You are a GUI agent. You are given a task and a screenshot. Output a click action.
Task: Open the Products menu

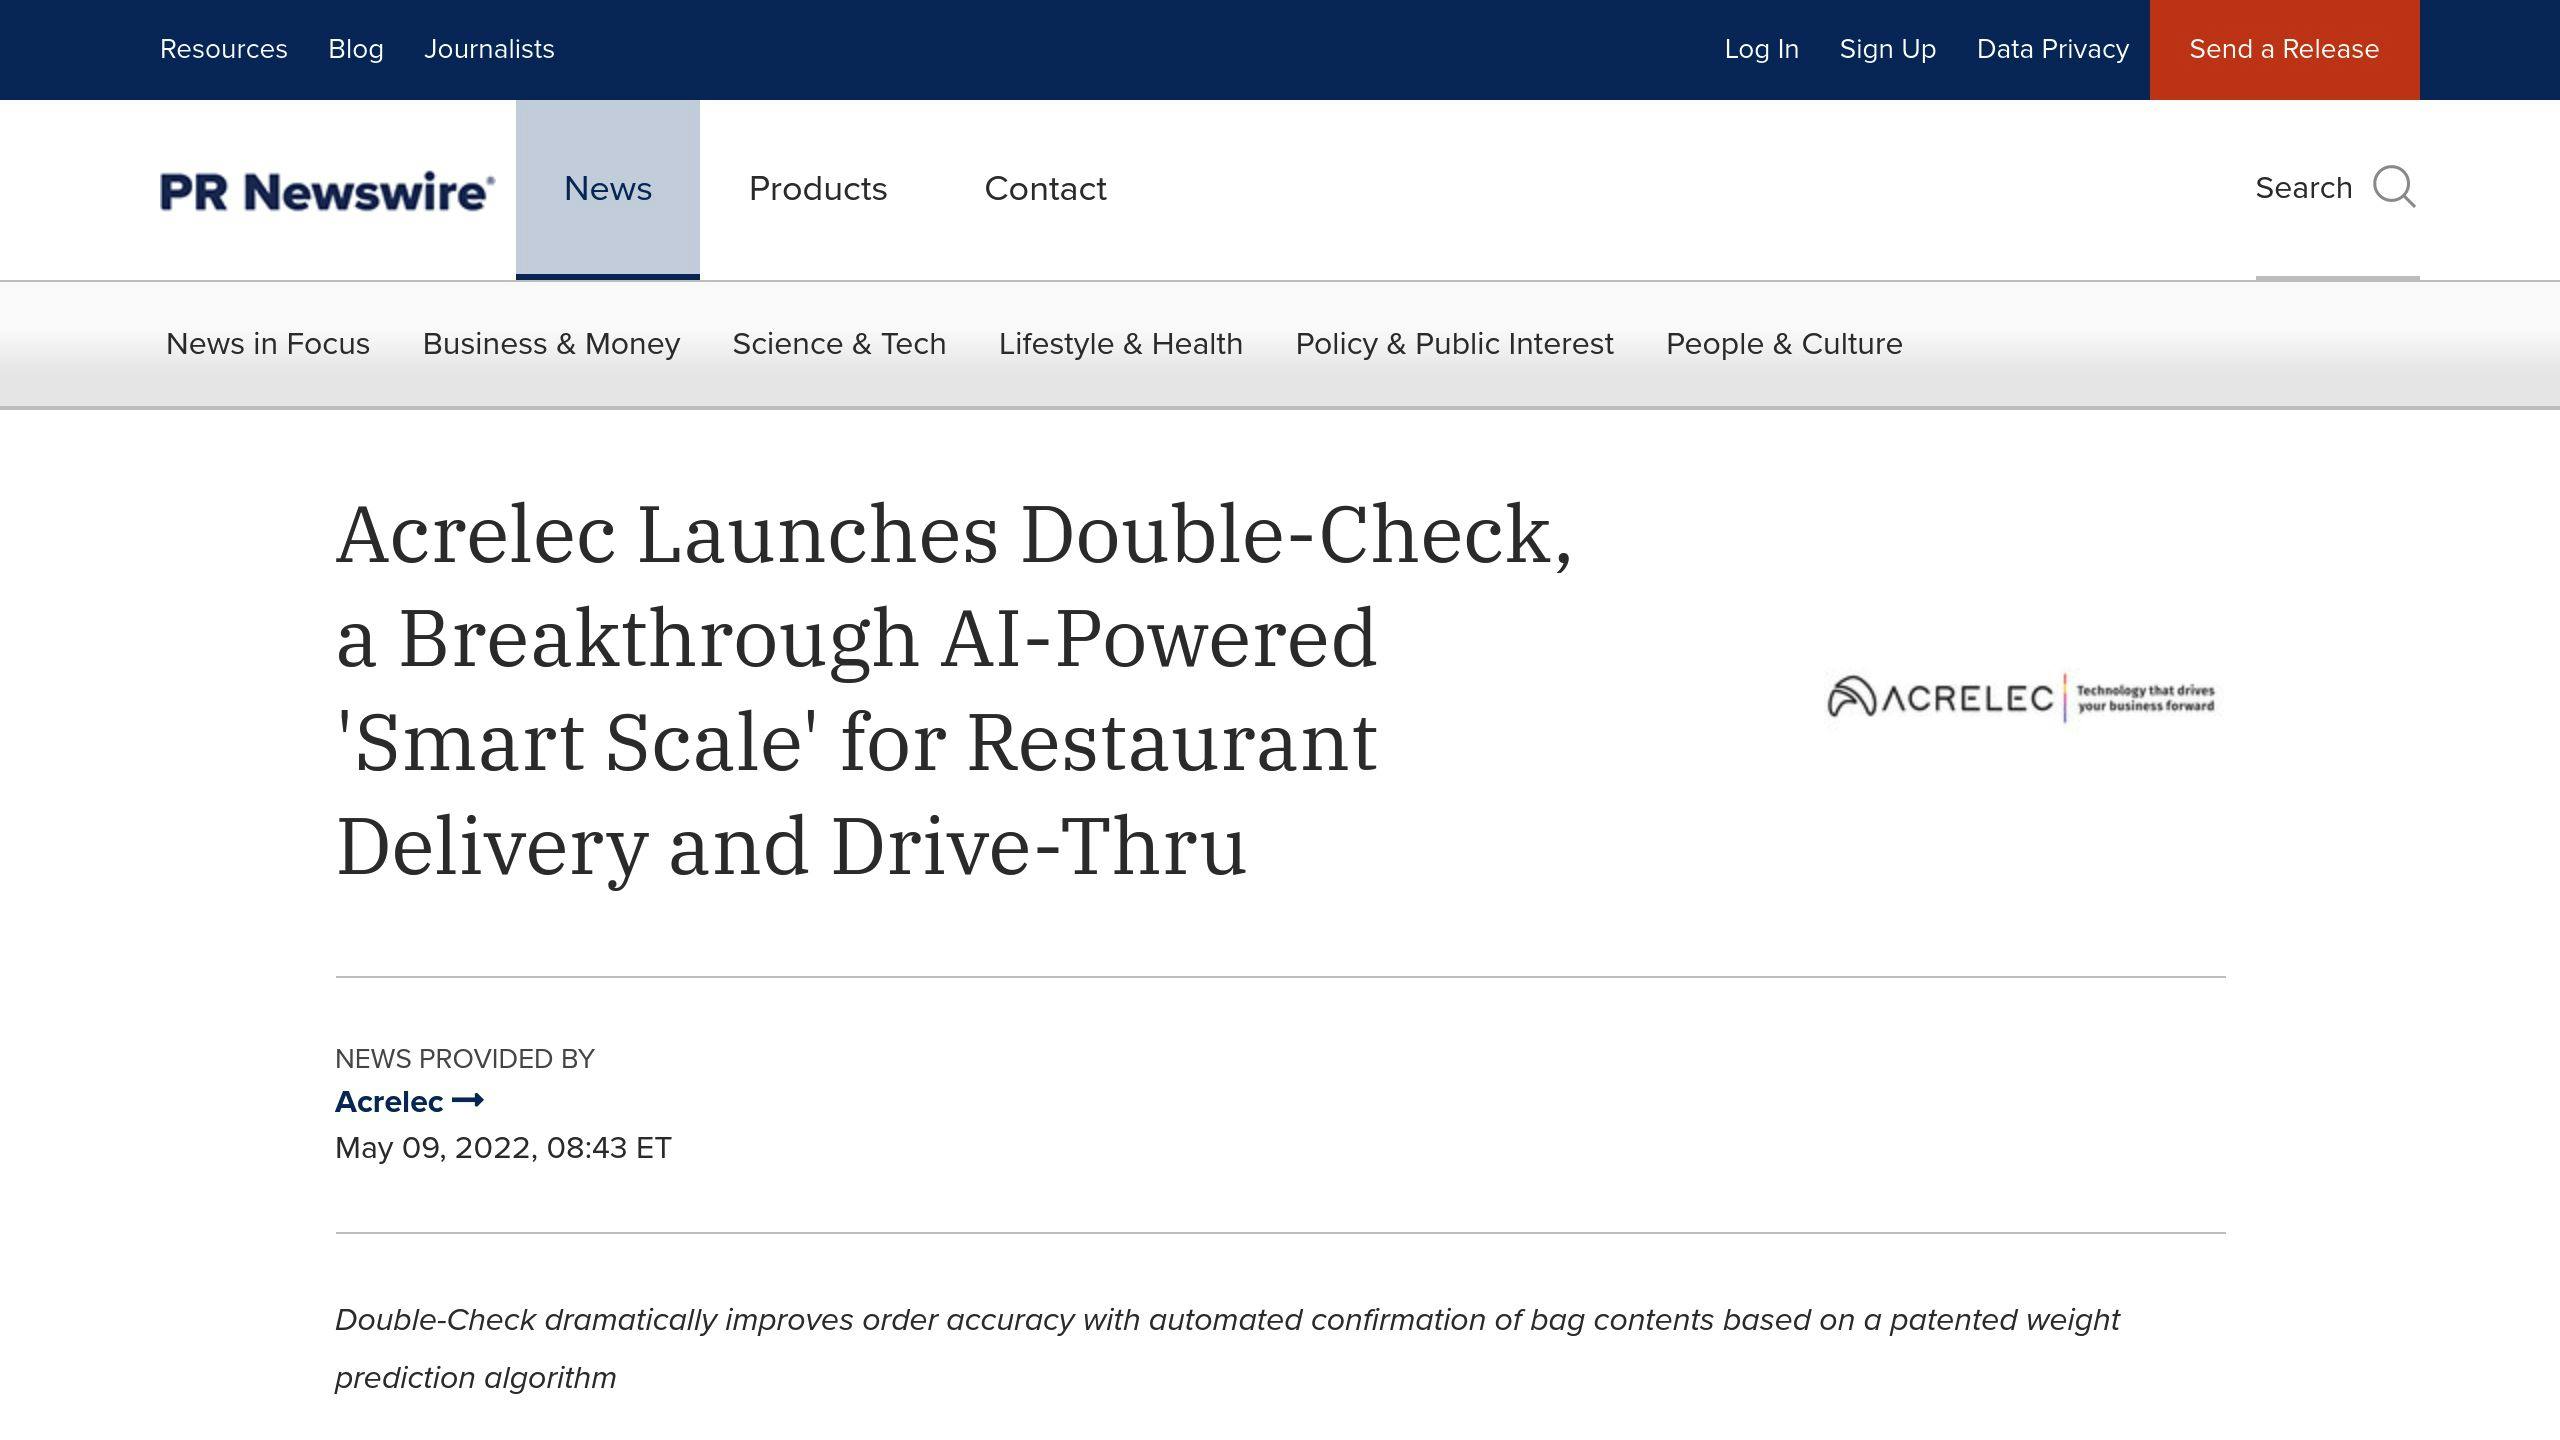[x=818, y=189]
